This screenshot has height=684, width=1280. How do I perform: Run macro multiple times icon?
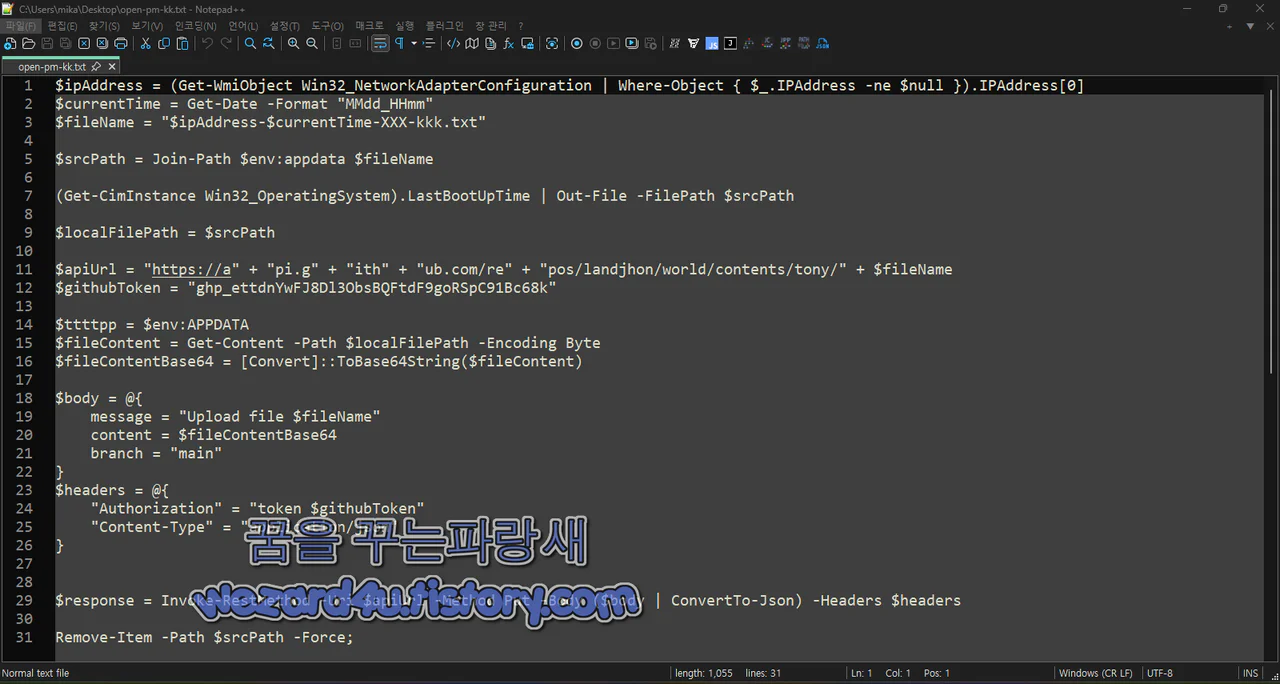point(632,44)
